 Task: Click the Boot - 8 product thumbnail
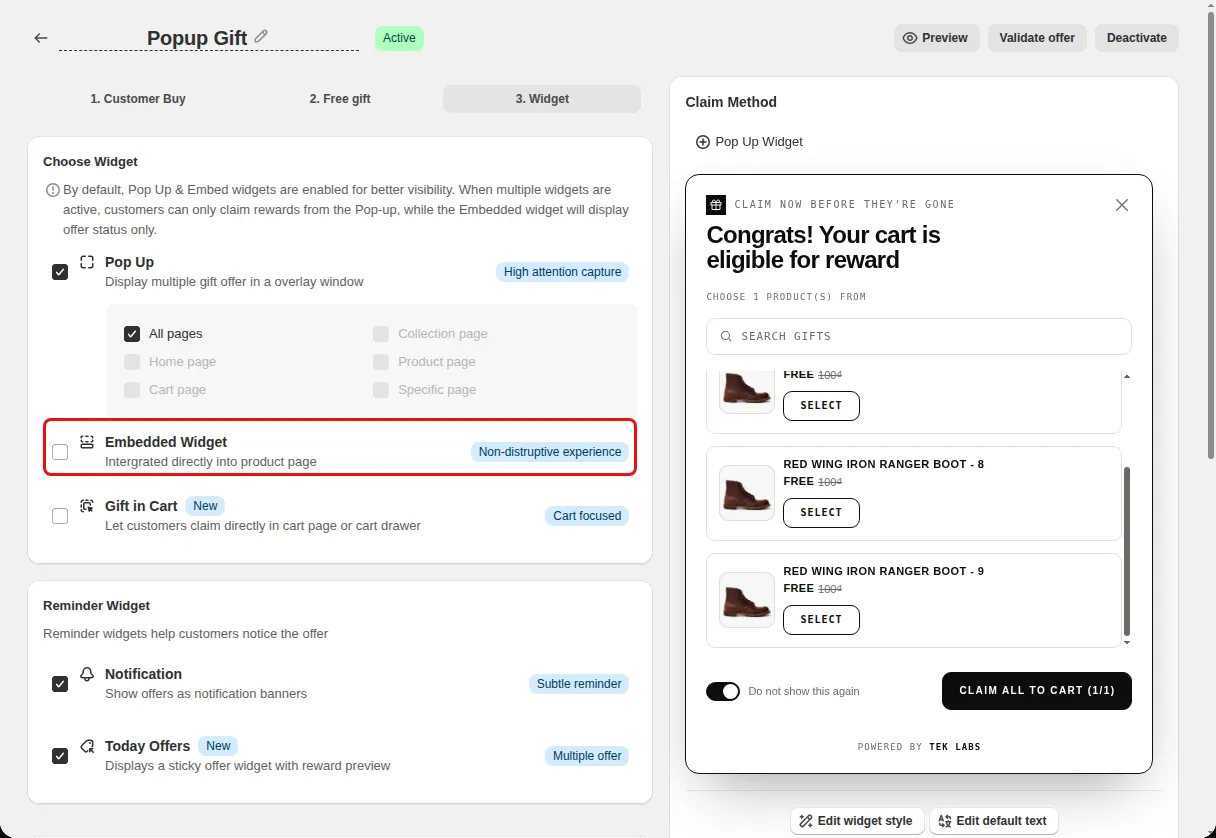pos(747,493)
